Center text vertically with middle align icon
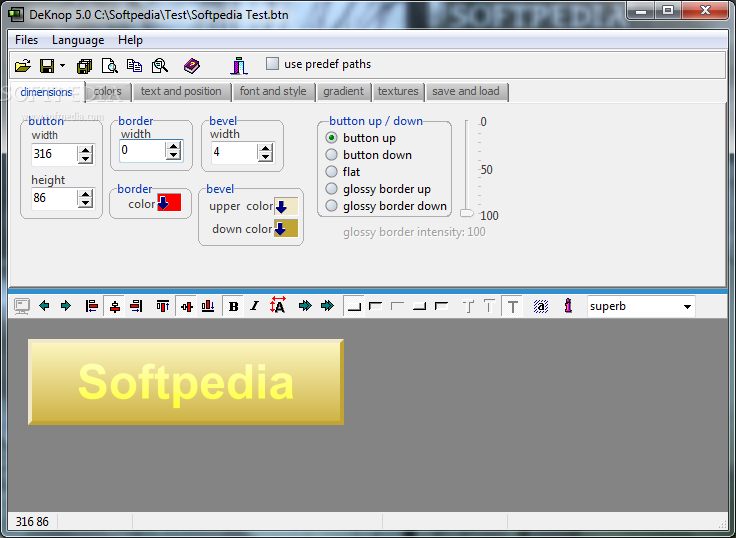 click(x=186, y=306)
